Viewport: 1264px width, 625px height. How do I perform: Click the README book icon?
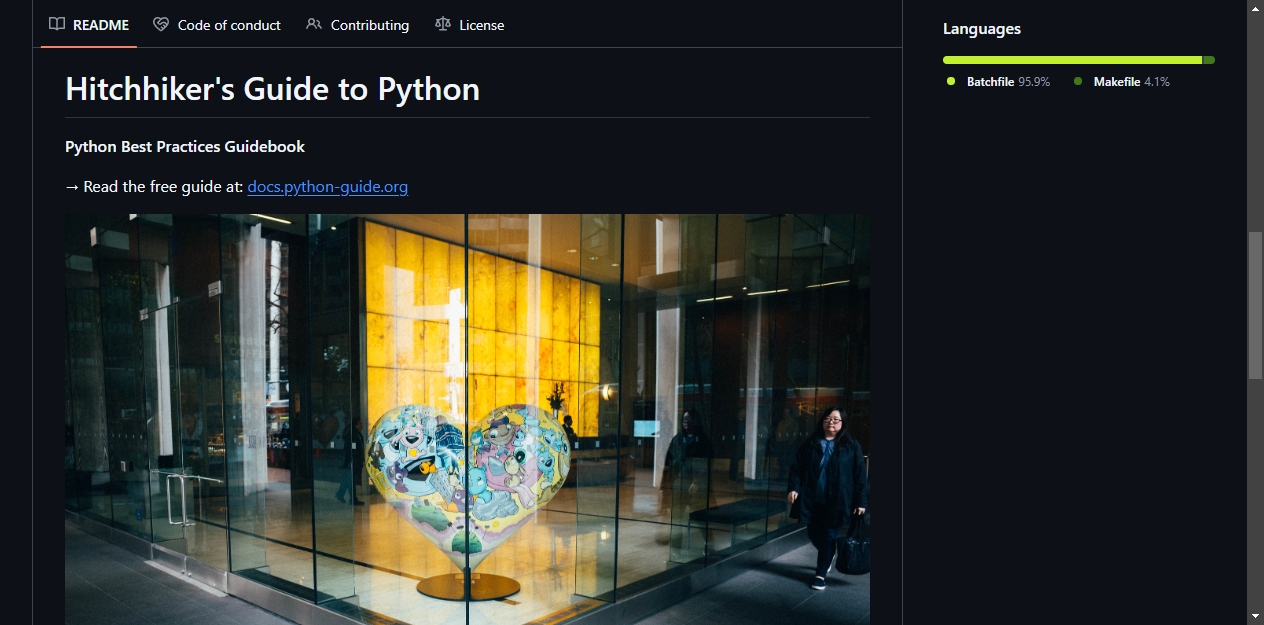click(57, 25)
